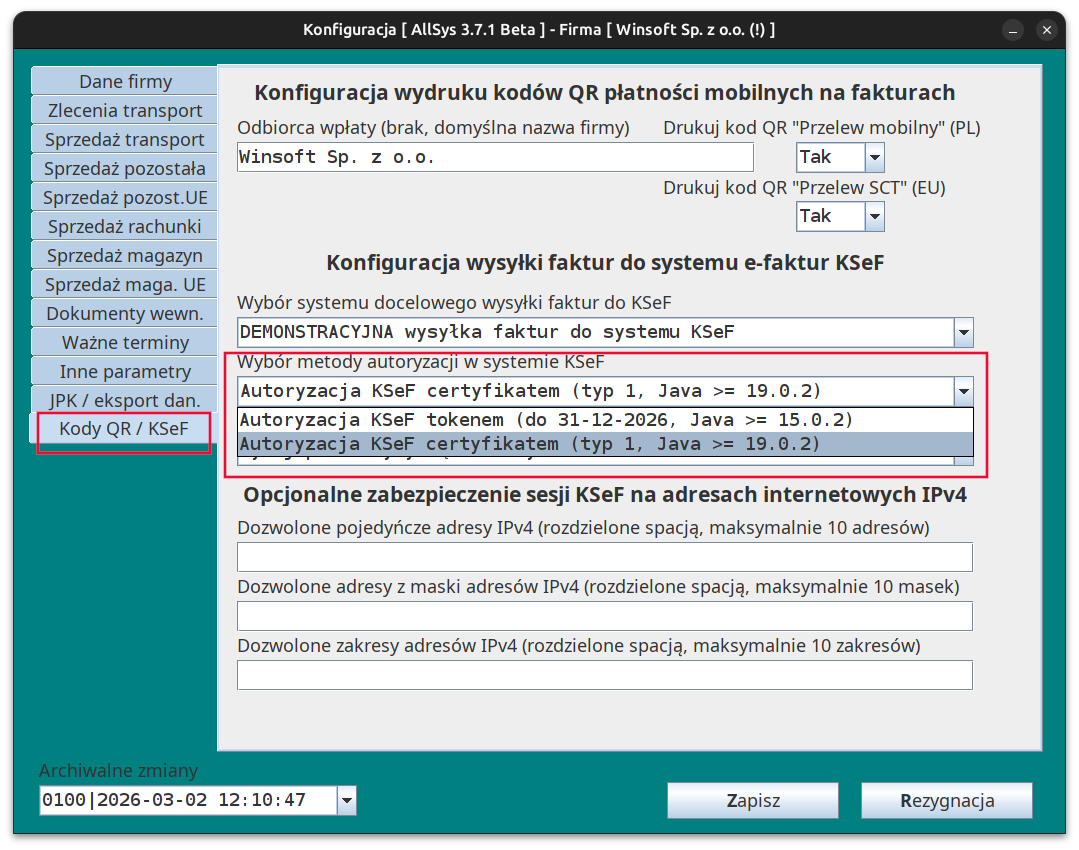The image size is (1079, 850).
Task: Go to Sprzedaż rachunki tab
Action: click(x=125, y=227)
